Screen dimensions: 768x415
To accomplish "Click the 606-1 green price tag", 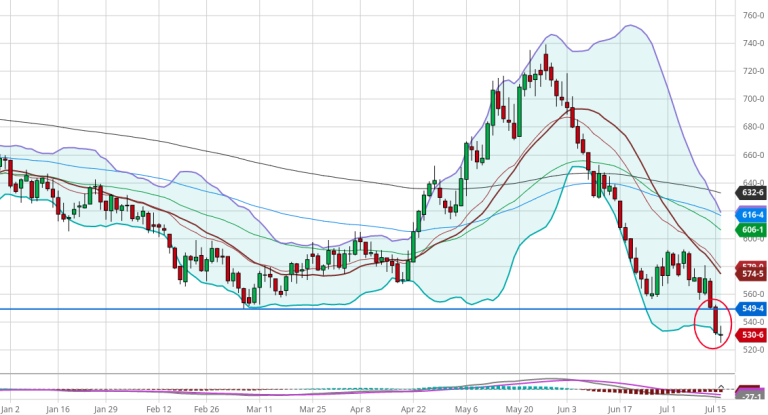I will coord(752,230).
